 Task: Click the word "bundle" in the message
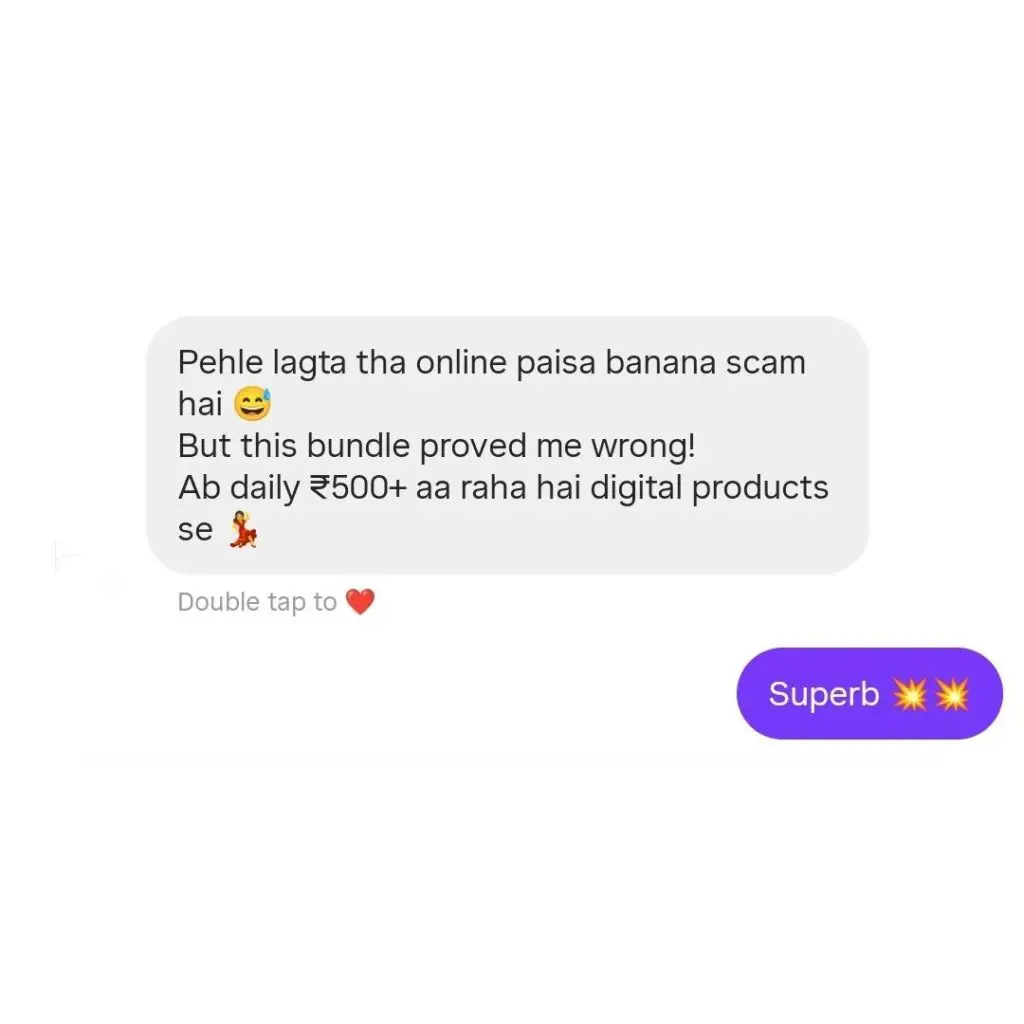point(358,446)
